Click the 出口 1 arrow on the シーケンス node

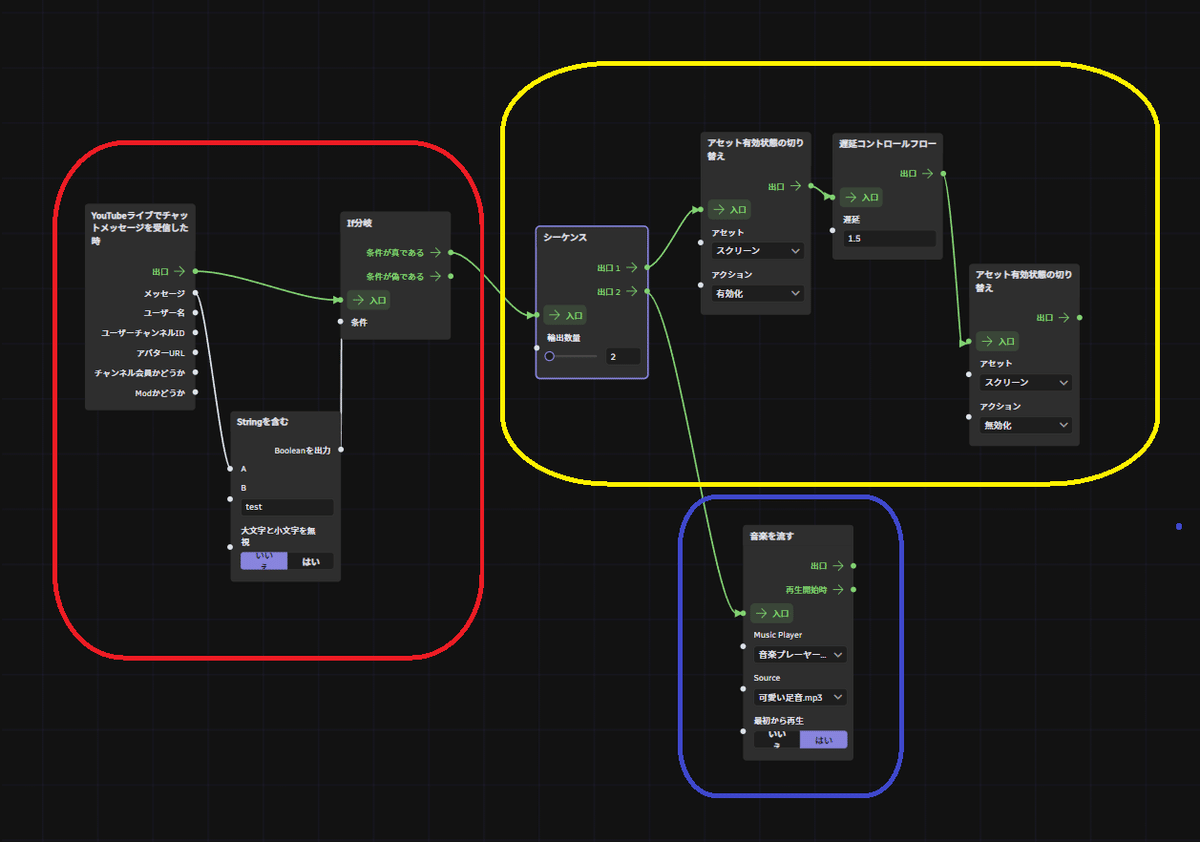pyautogui.click(x=631, y=268)
